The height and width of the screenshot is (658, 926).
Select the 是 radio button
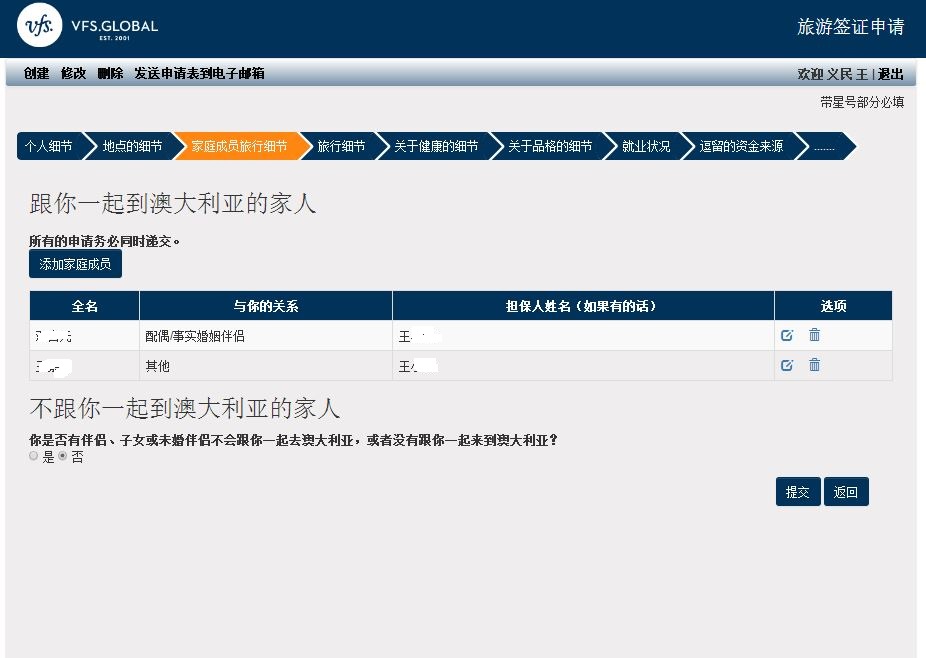[34, 456]
